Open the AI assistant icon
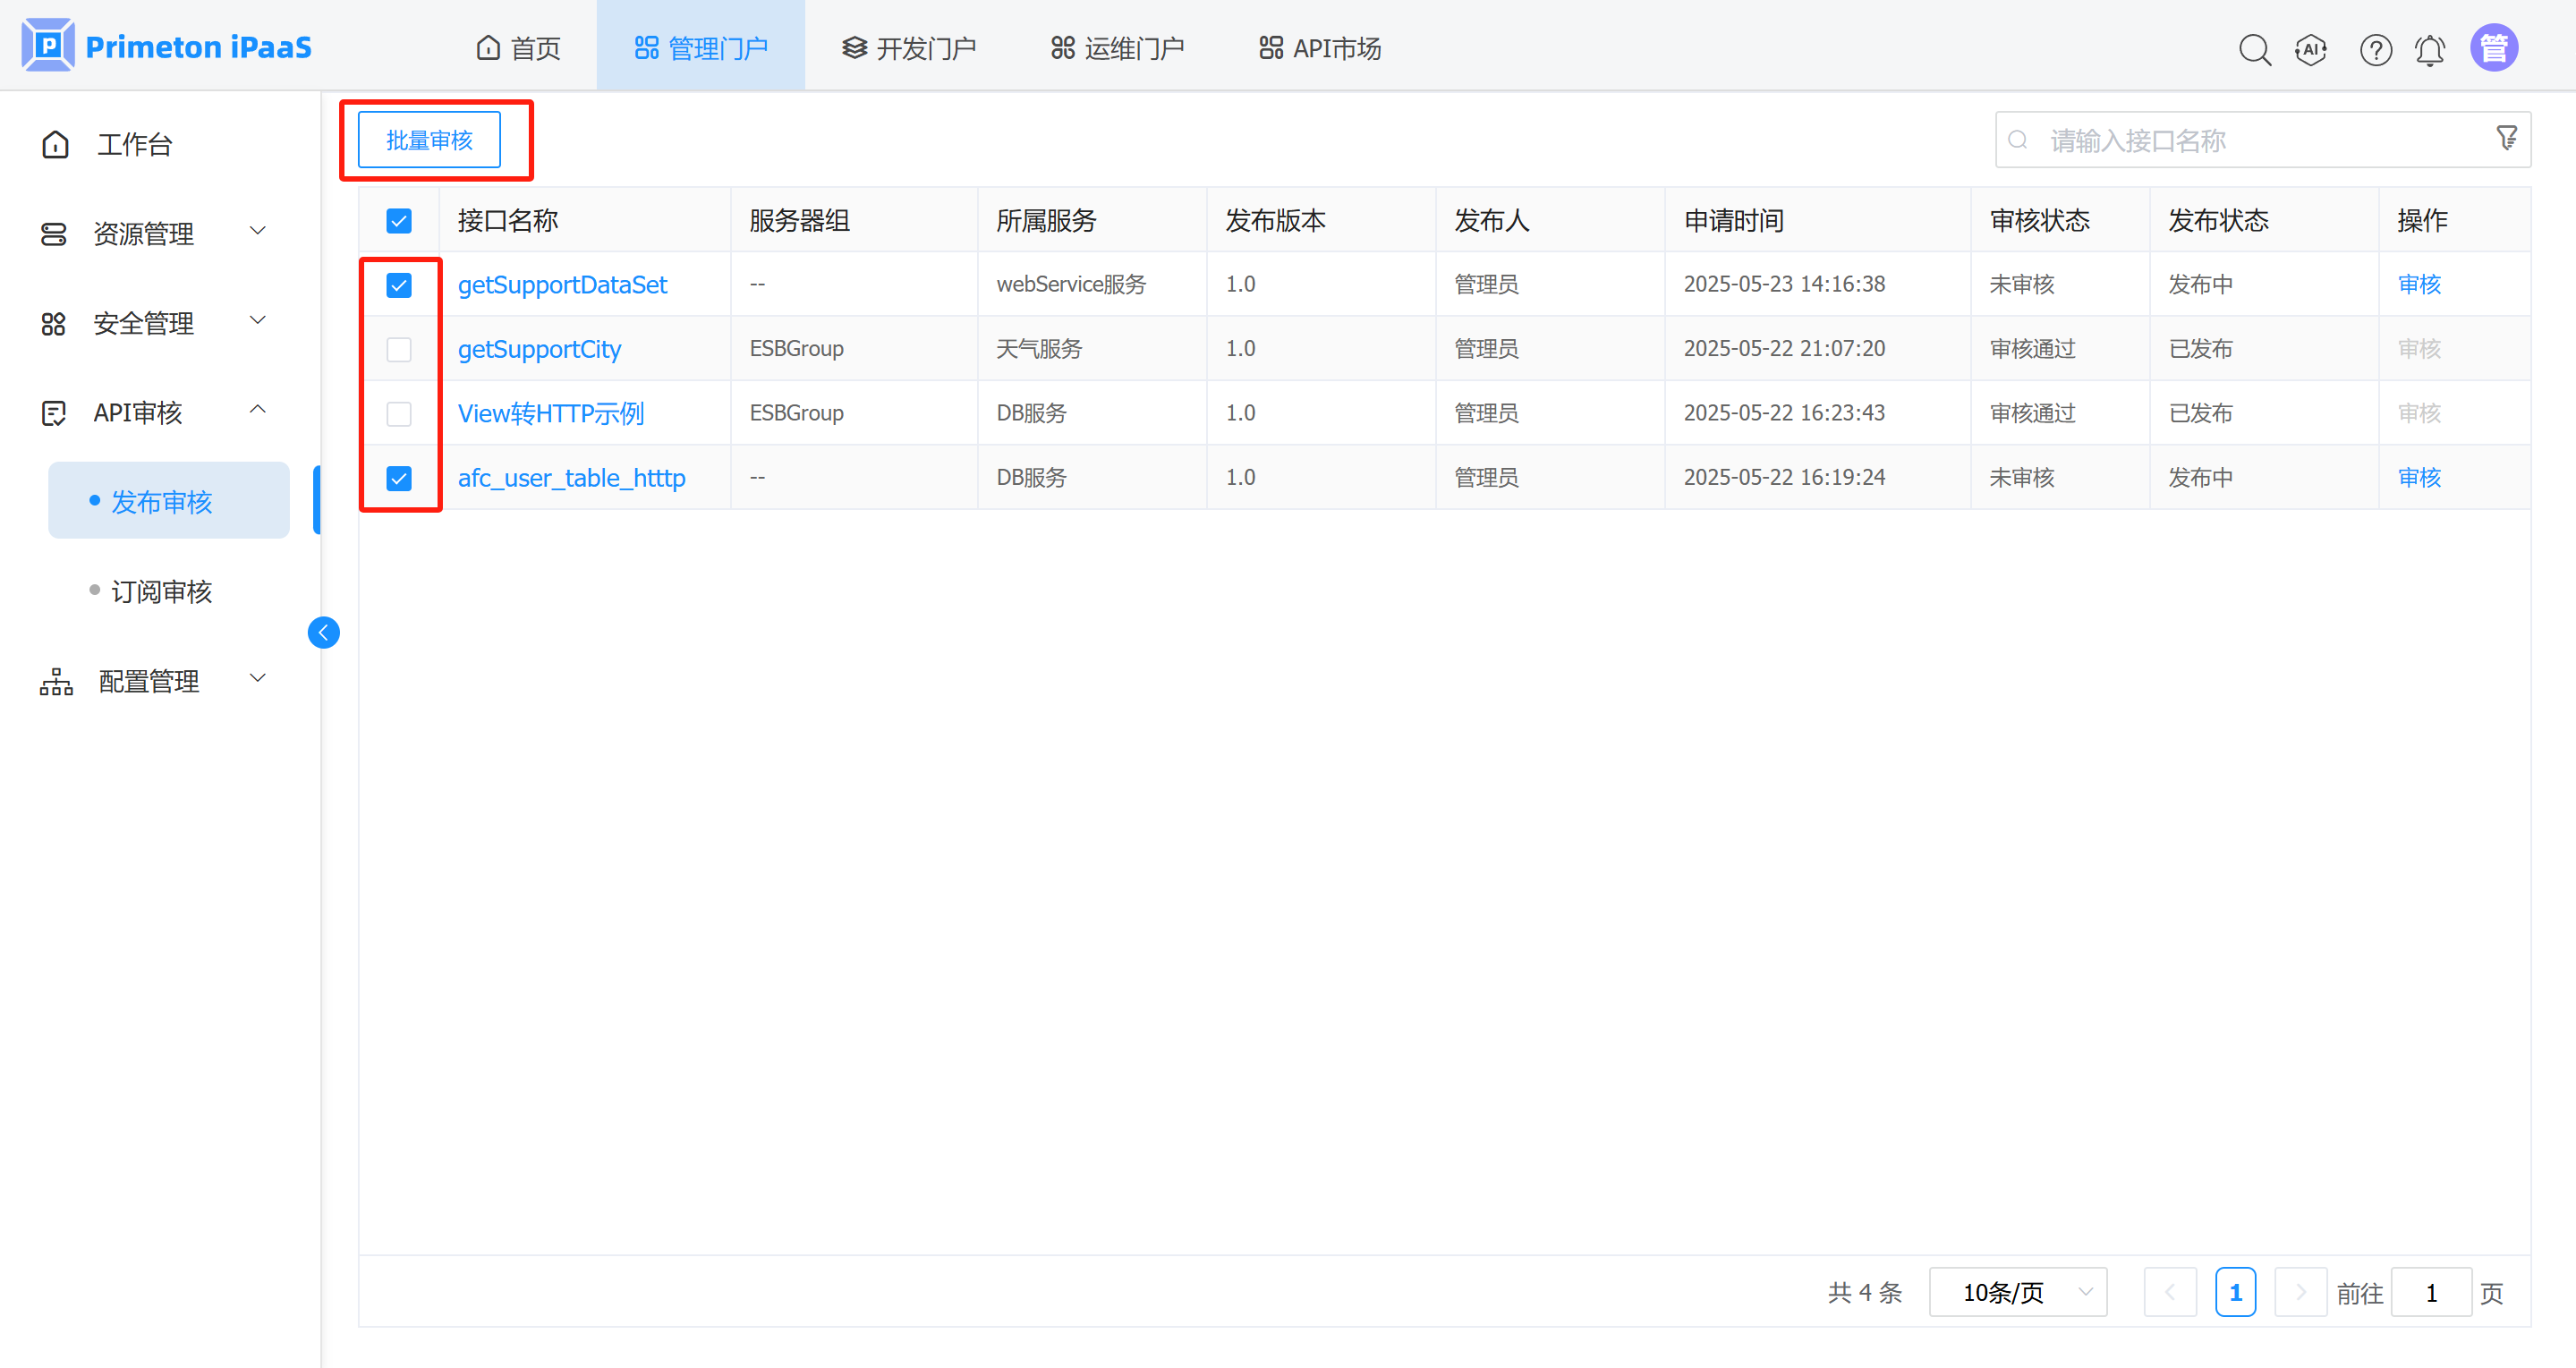The height and width of the screenshot is (1368, 2576). click(2311, 49)
